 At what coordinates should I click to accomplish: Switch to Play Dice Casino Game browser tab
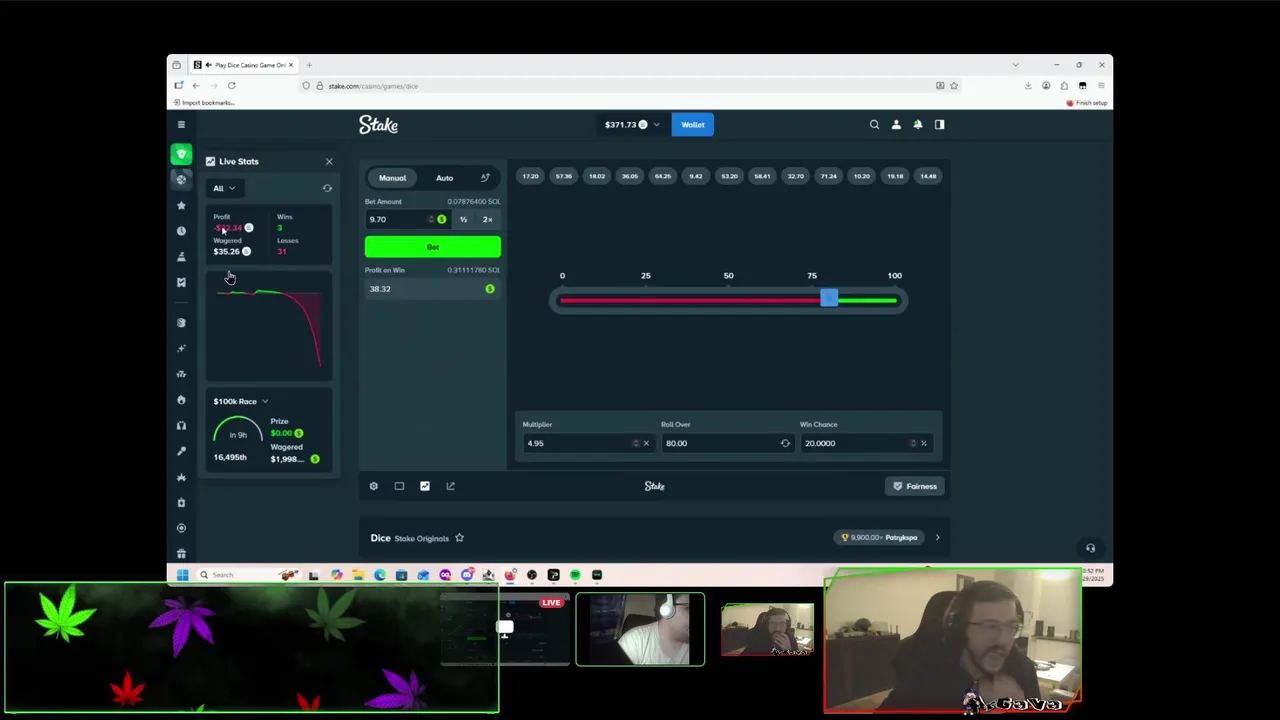(x=243, y=65)
